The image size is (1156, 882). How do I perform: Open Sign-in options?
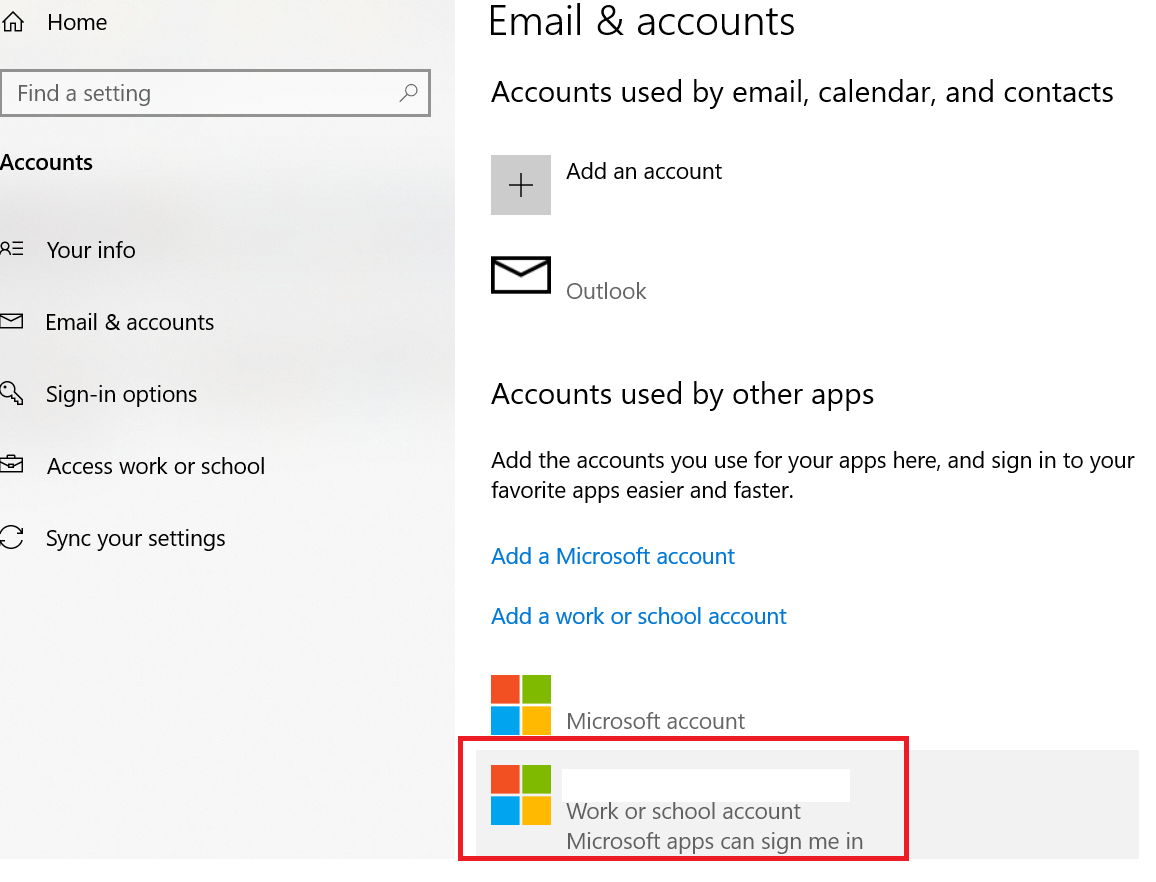pos(122,395)
